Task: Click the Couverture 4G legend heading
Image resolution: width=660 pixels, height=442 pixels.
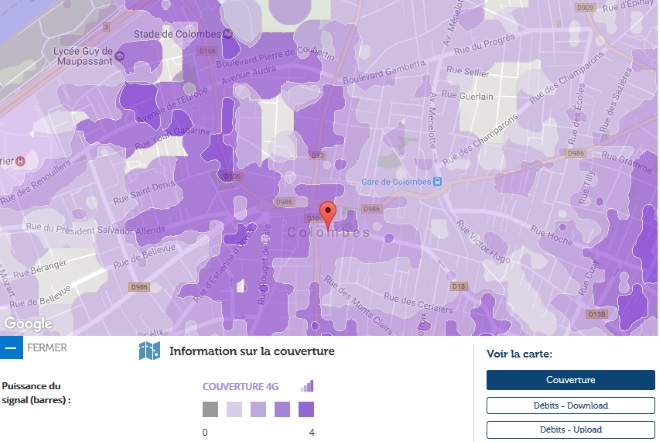Action: coord(249,386)
